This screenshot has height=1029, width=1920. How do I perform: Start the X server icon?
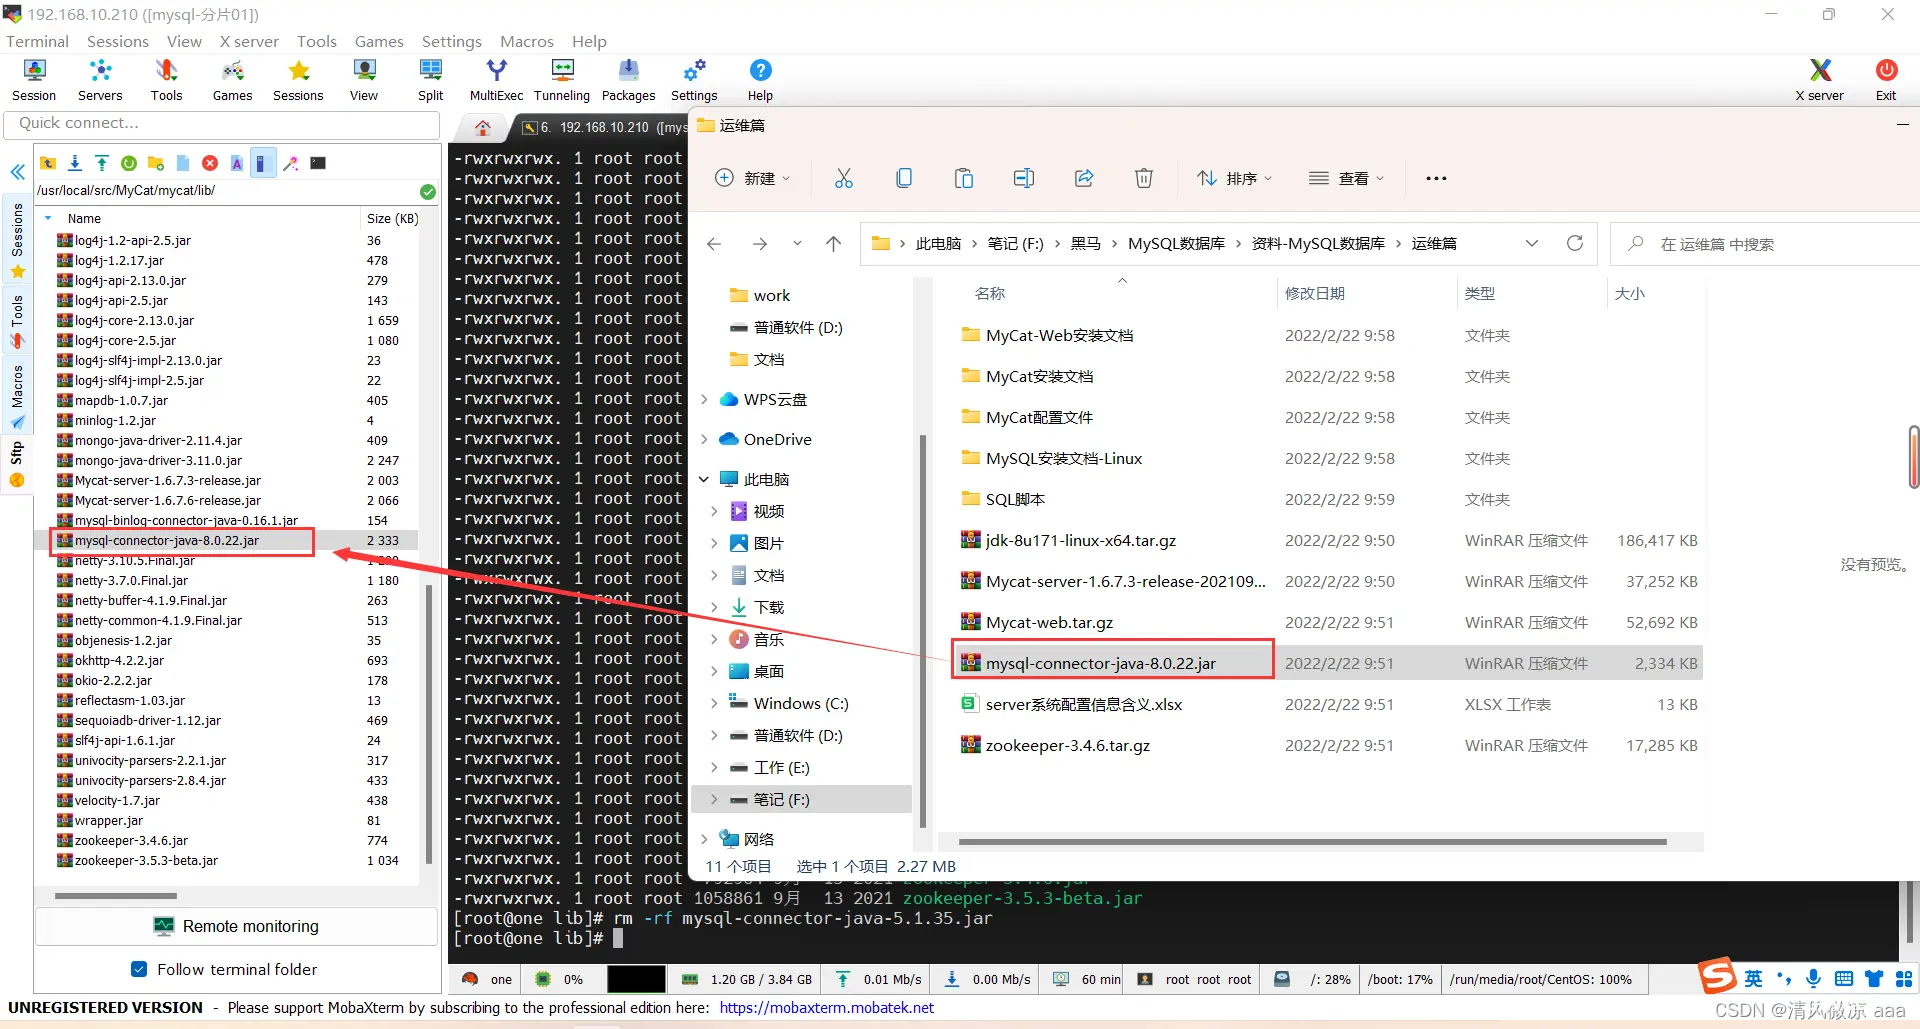pos(1819,79)
